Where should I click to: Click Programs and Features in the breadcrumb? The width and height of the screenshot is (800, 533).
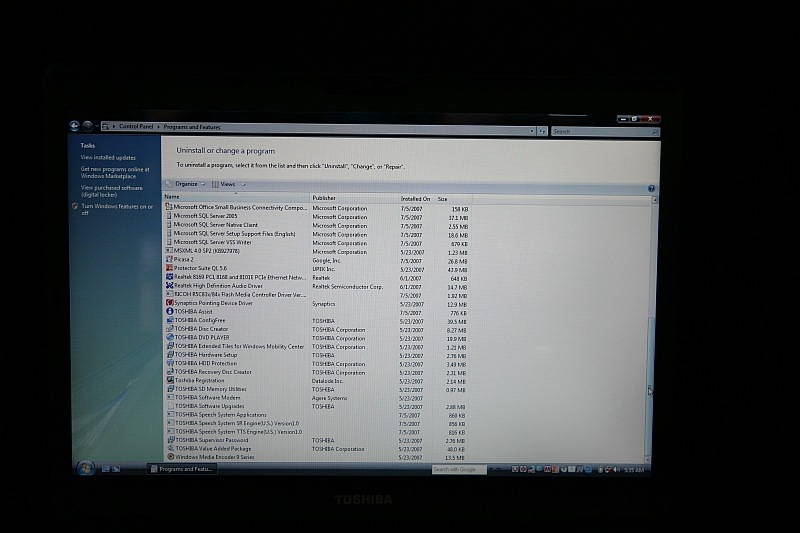tap(192, 127)
